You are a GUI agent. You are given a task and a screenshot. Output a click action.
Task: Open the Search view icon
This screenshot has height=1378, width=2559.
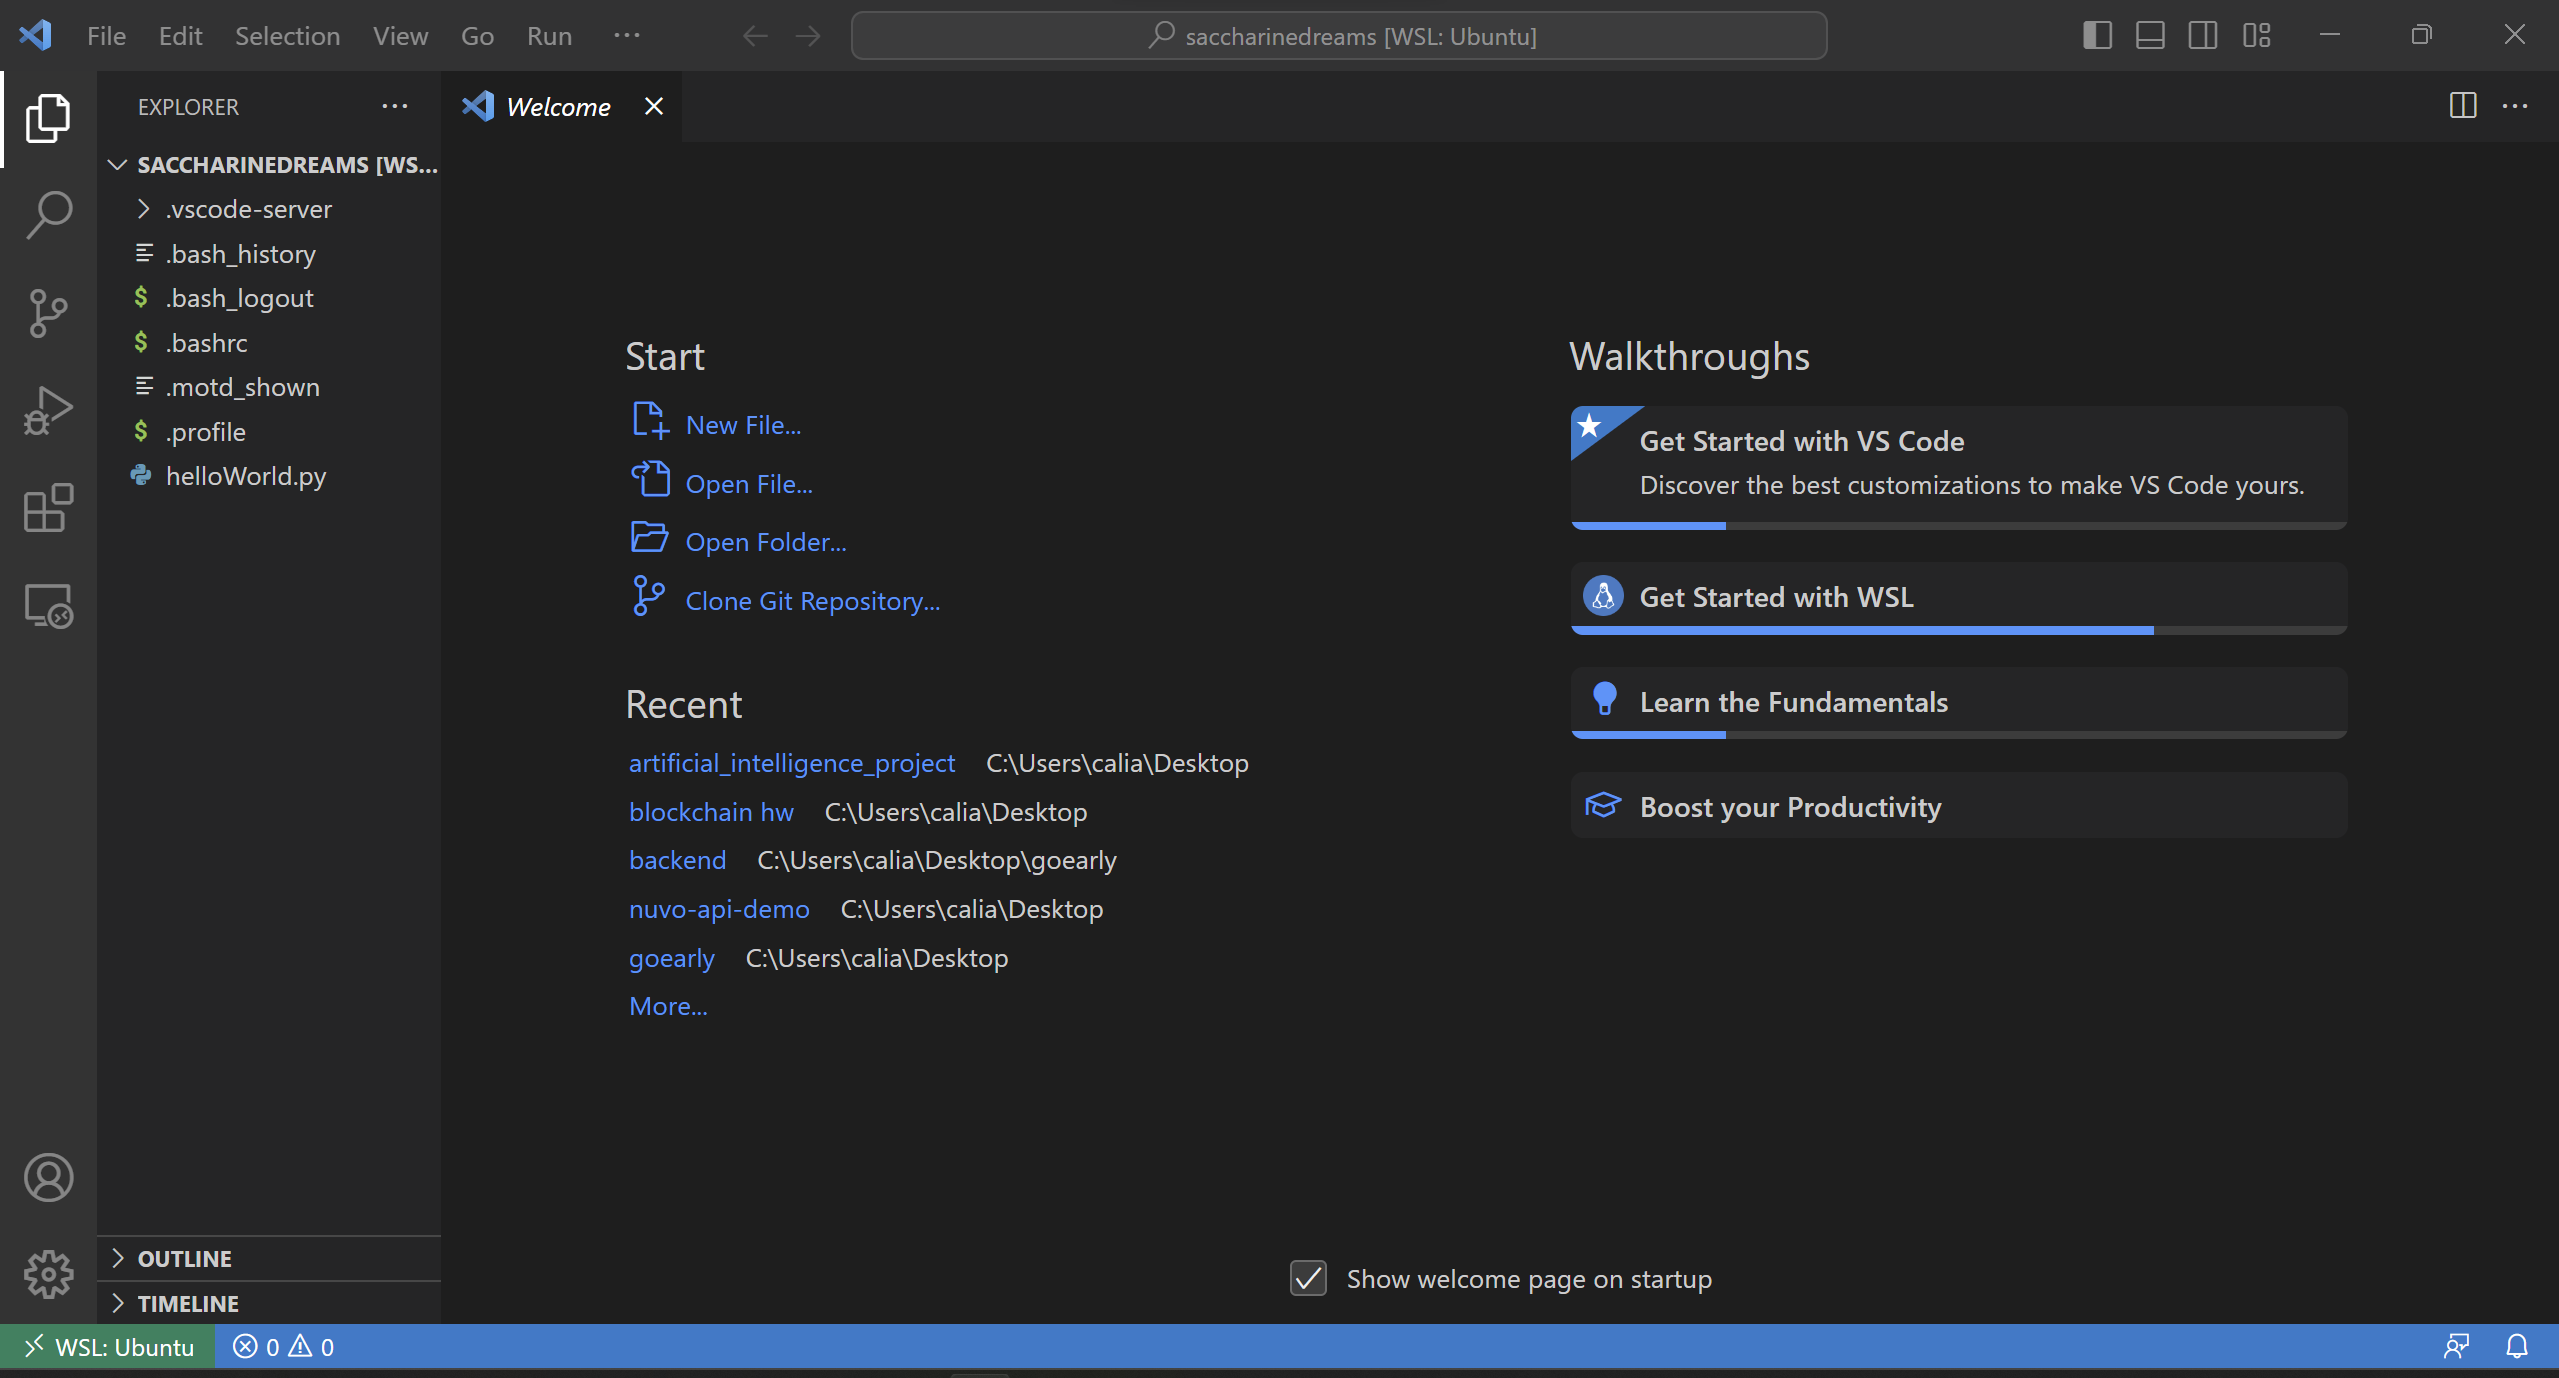point(48,214)
